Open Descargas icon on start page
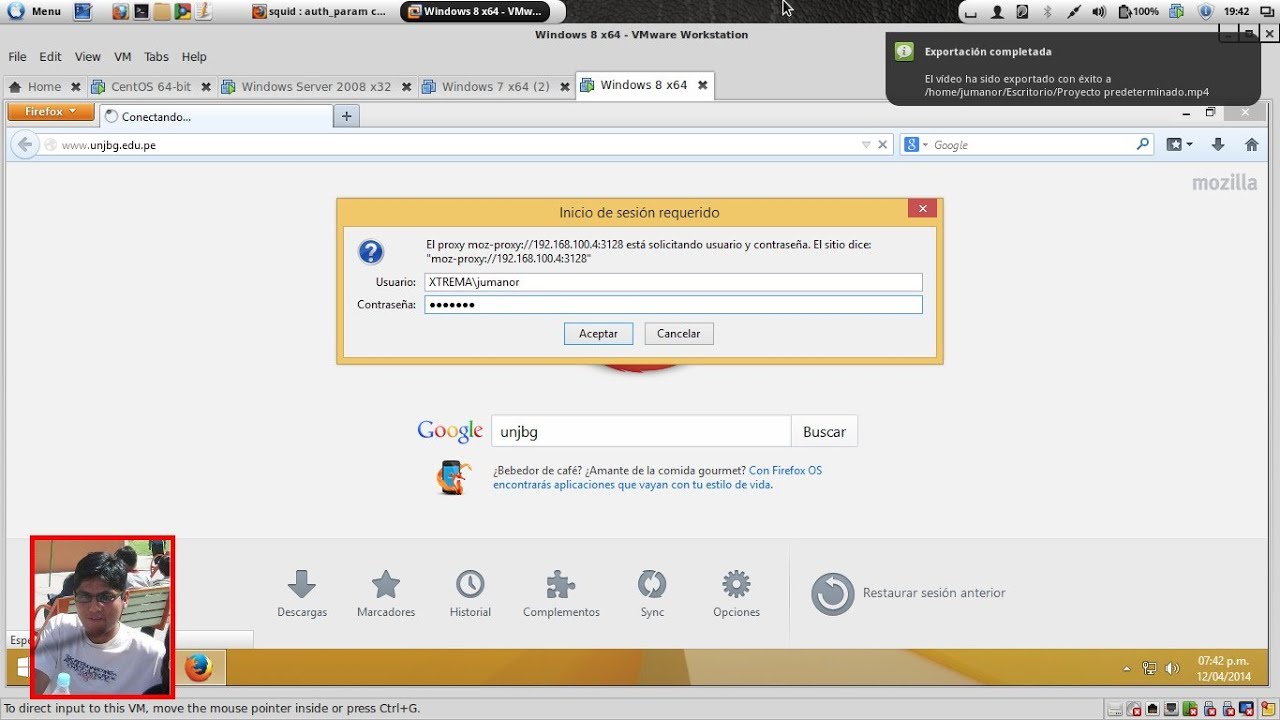The image size is (1280, 720). (302, 593)
